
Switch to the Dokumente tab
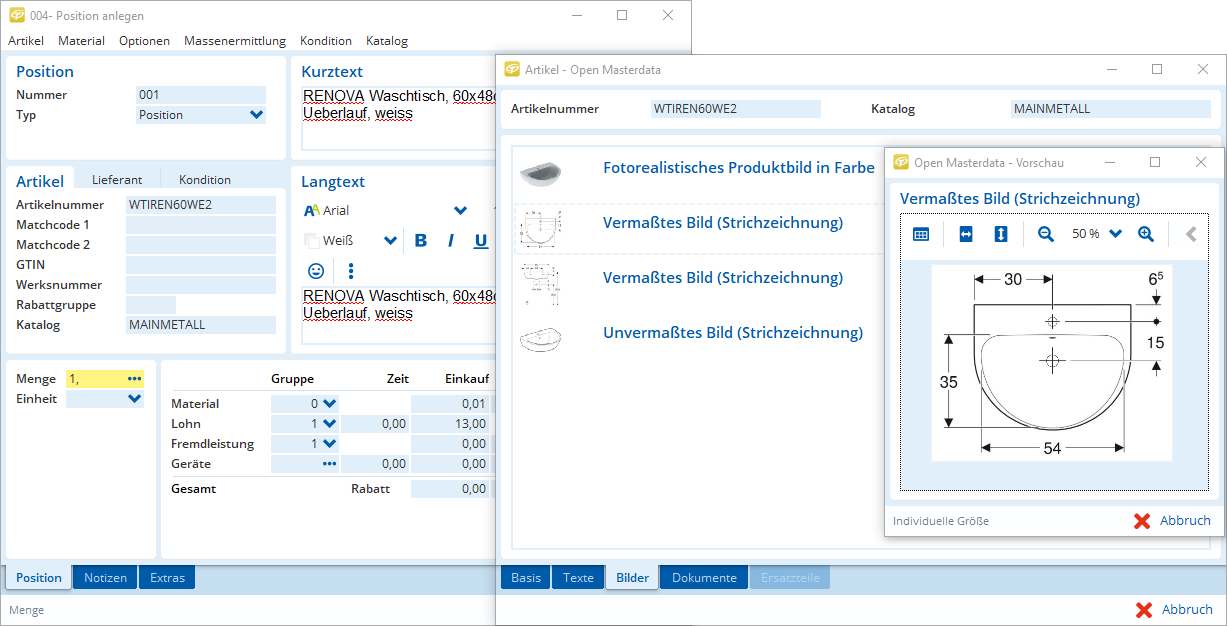click(704, 578)
